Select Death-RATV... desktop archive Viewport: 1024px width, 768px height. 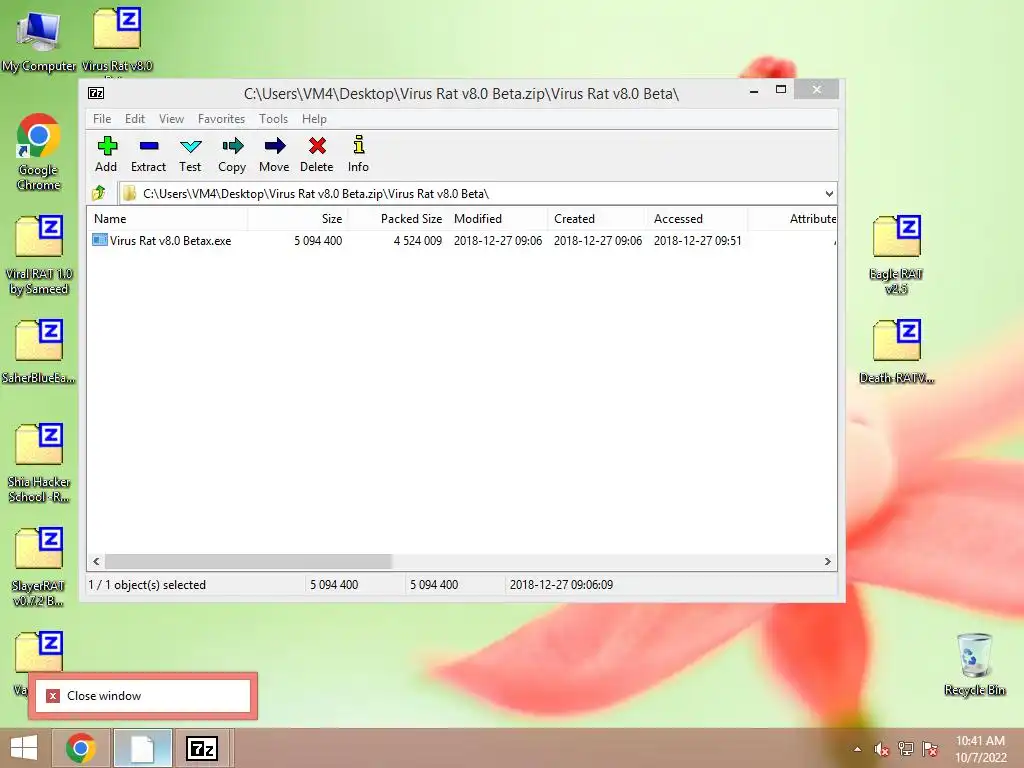897,351
